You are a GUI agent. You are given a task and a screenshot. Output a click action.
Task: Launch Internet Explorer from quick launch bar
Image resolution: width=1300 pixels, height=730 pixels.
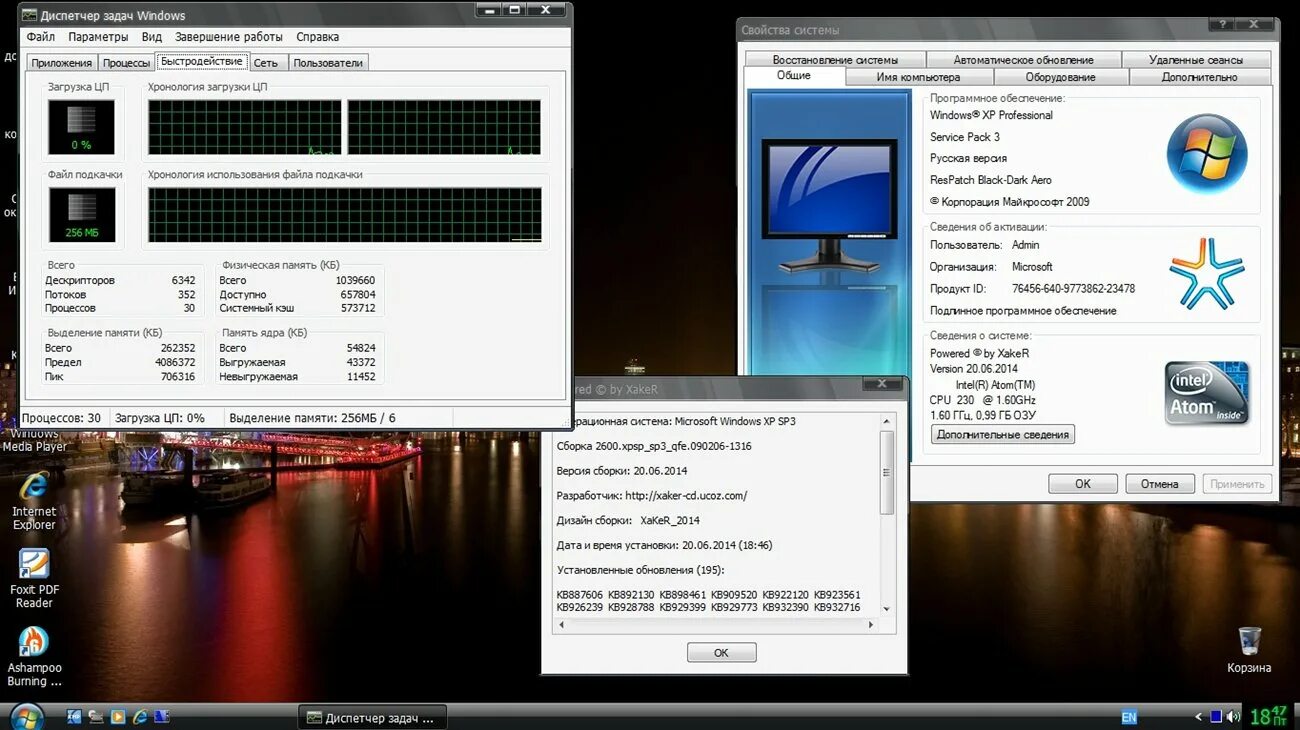pos(140,716)
